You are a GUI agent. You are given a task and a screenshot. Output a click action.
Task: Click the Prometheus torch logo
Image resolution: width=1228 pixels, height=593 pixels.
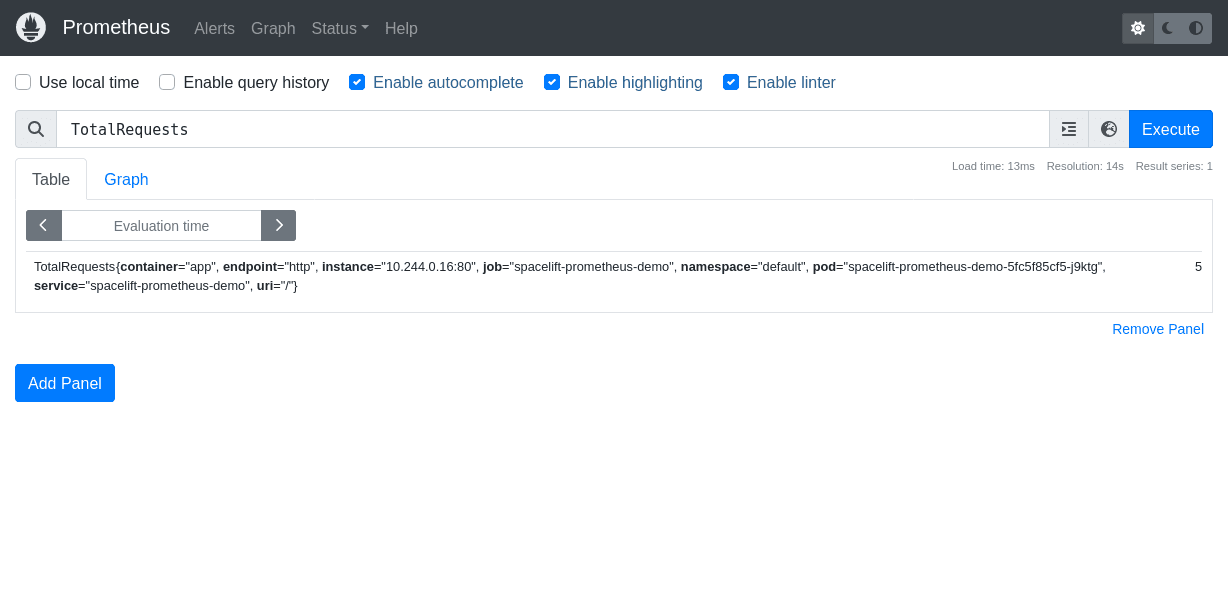coord(30,27)
